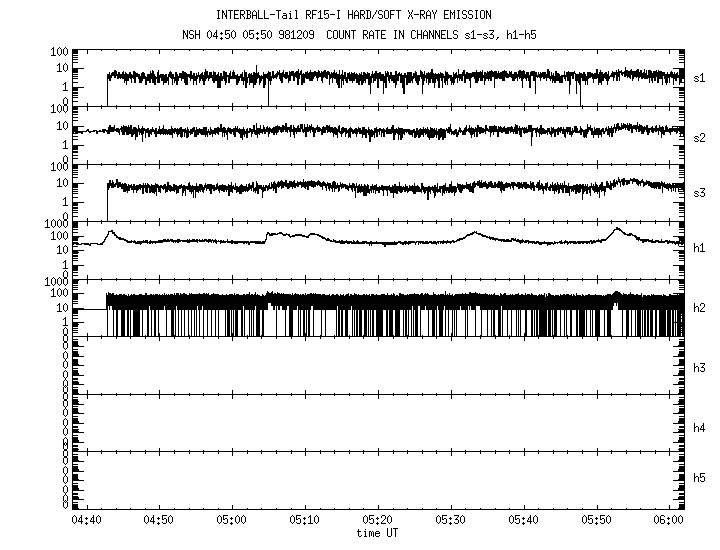Select the 04:50 time axis label
Viewport: 720px width, 550px height.
[159, 521]
